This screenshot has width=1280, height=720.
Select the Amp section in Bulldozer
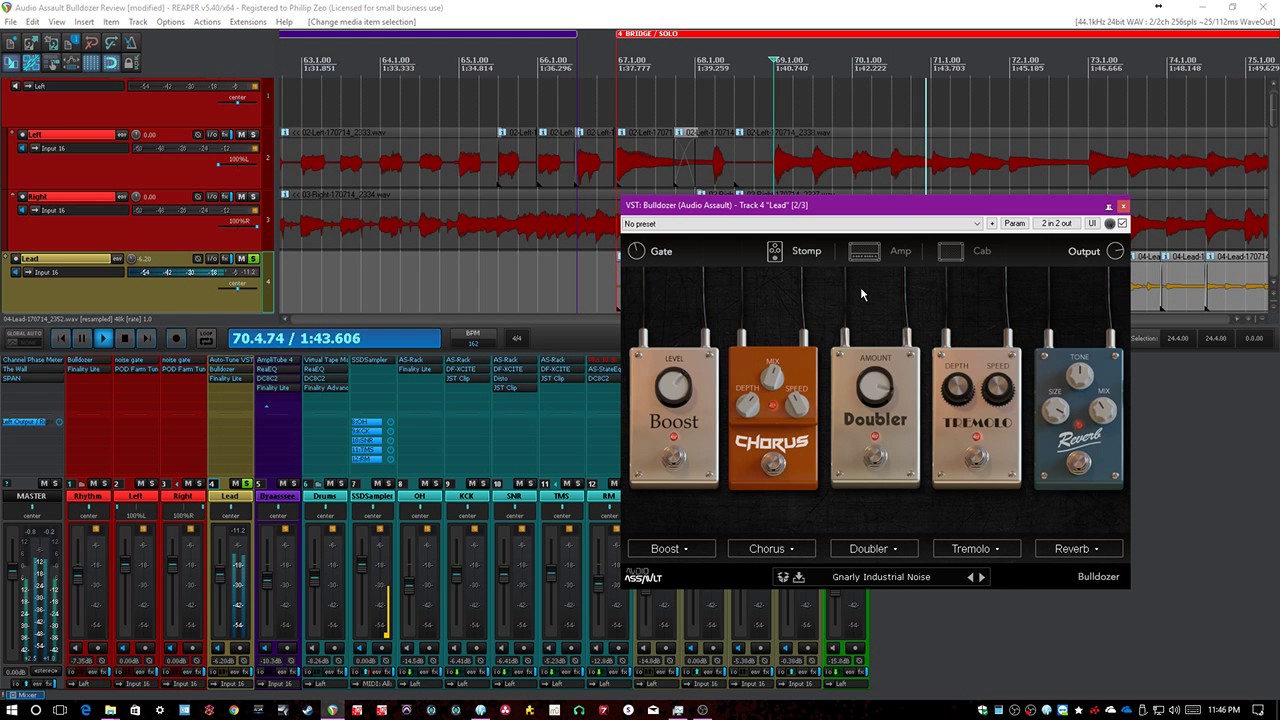tap(880, 251)
